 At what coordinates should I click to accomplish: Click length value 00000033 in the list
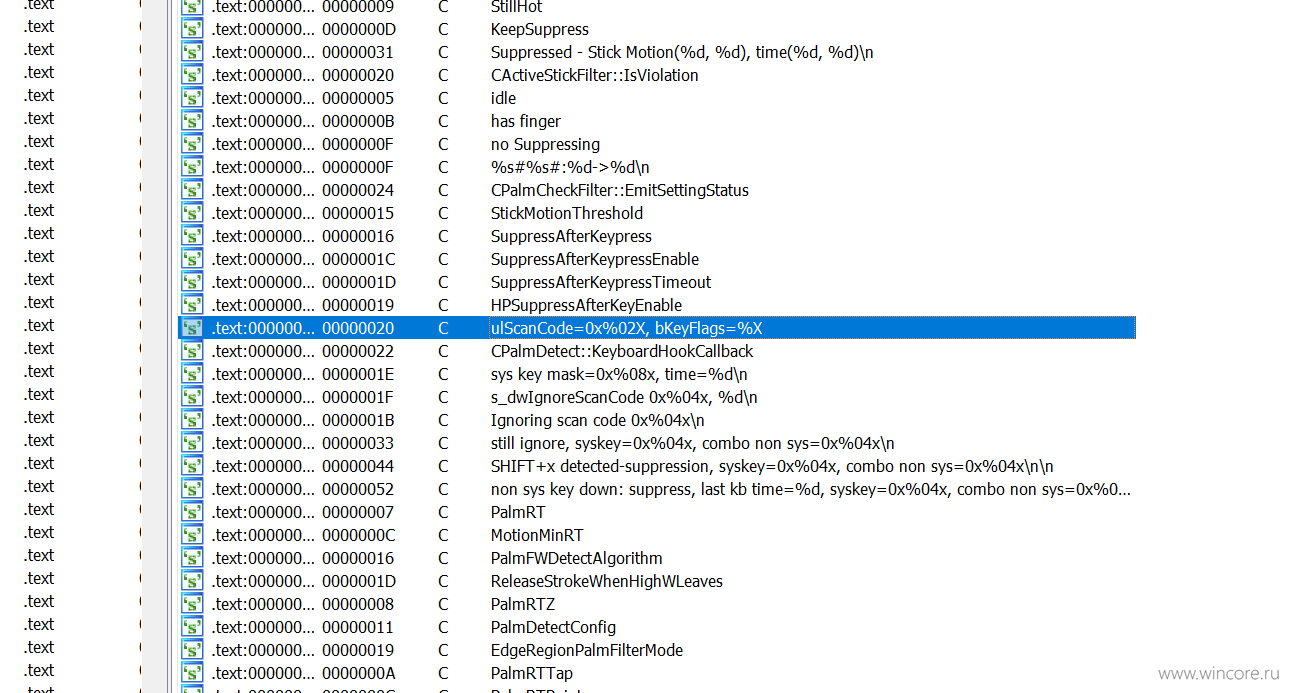[358, 443]
